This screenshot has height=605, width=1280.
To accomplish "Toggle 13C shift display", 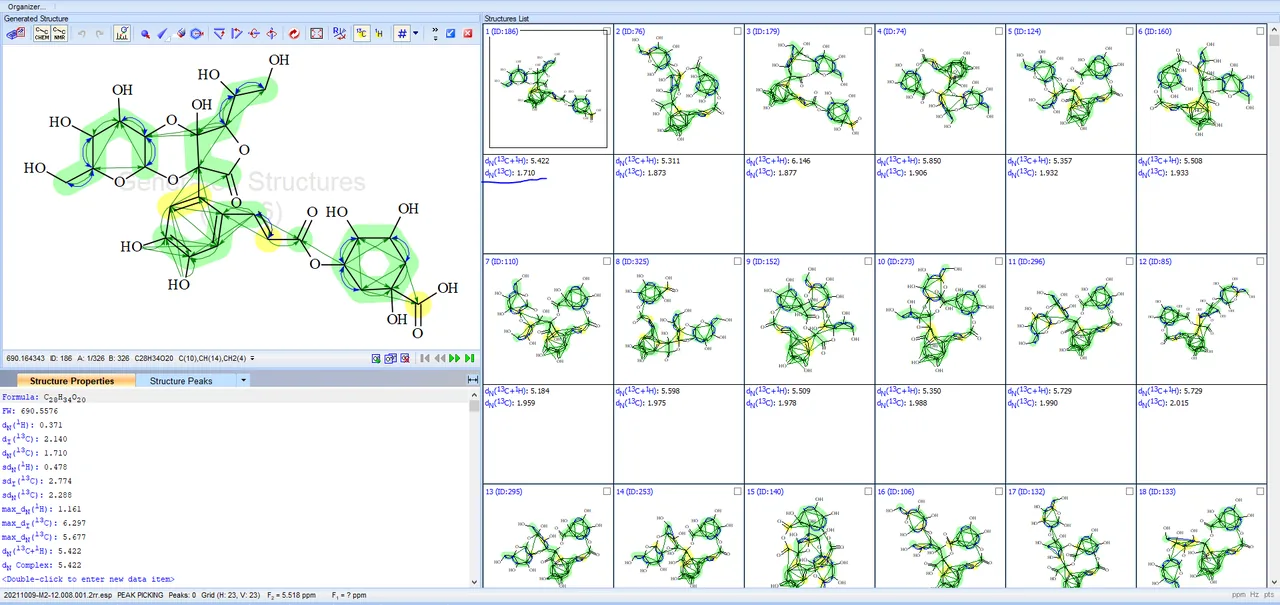I will click(362, 33).
